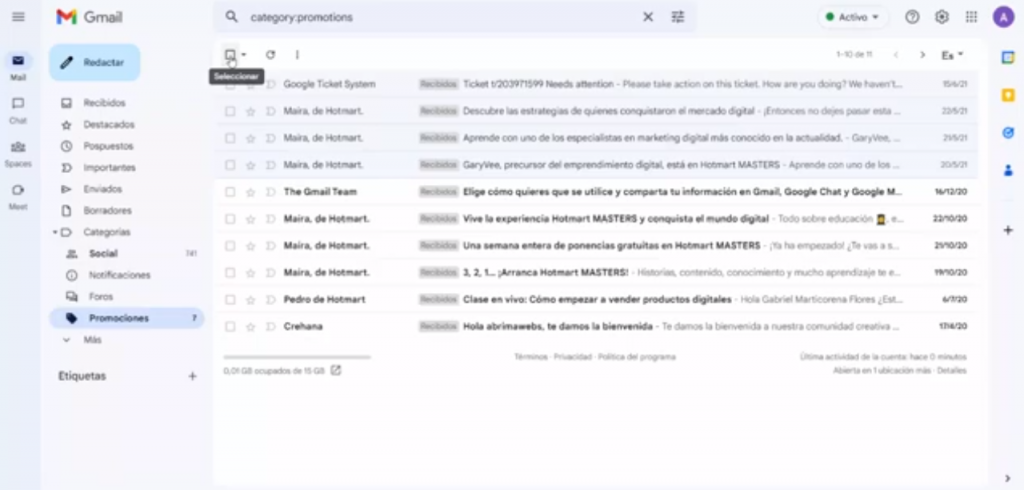This screenshot has width=1024, height=490.
Task: Check the Pedro de Hotmart email checkbox
Action: pos(230,299)
